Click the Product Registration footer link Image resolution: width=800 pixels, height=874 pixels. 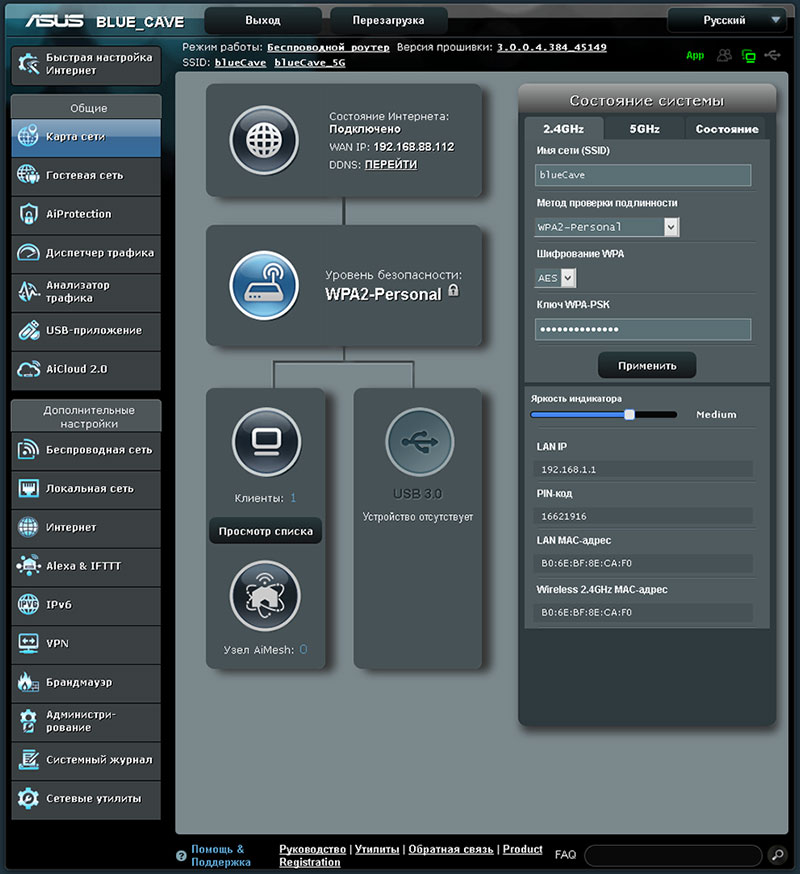[411, 856]
